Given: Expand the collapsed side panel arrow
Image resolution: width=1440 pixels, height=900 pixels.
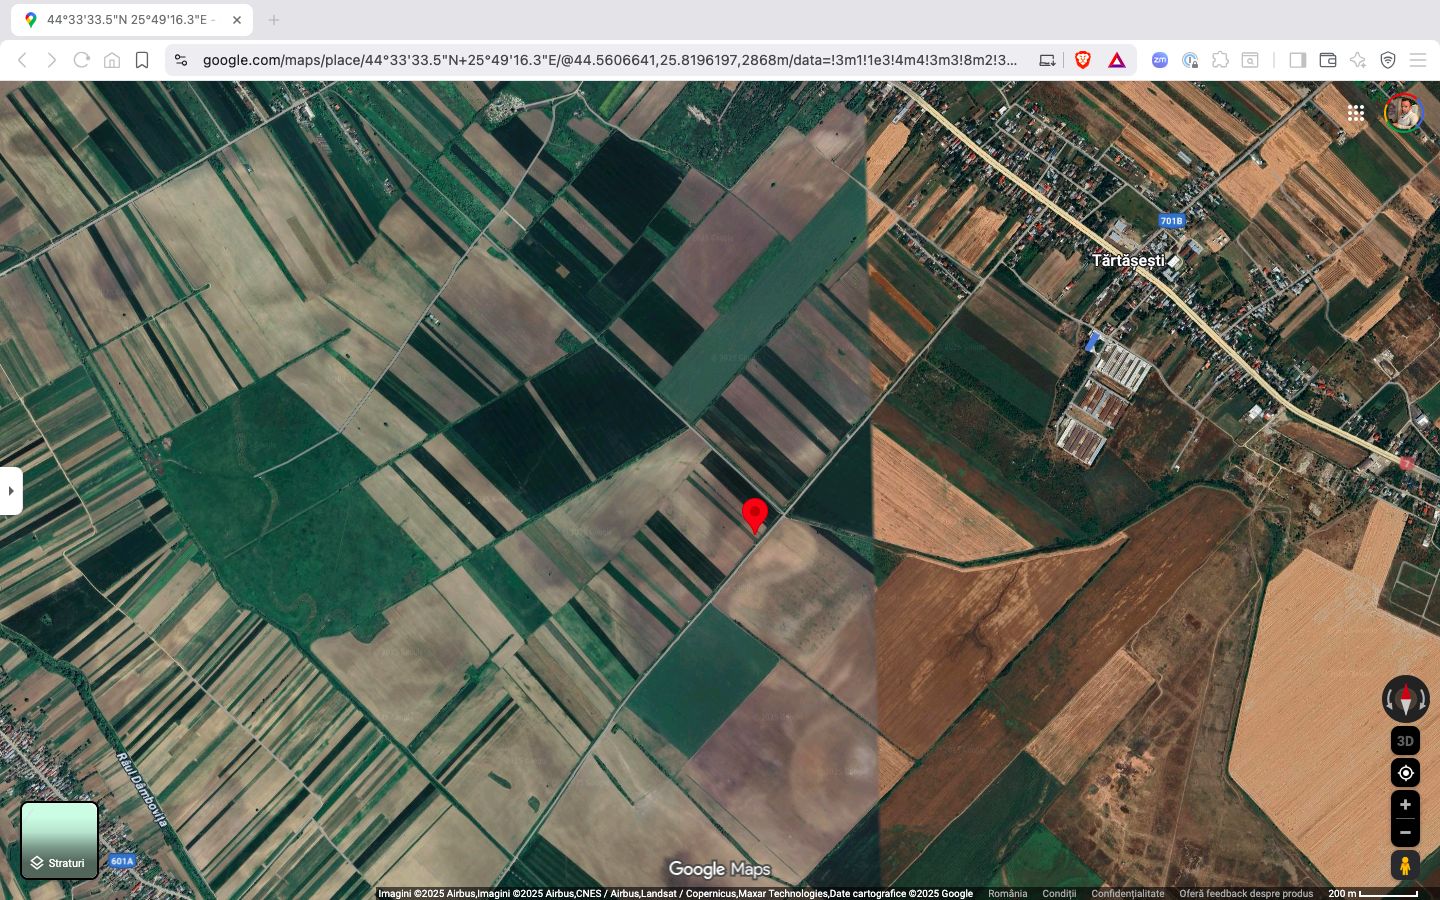Looking at the screenshot, I should click(x=11, y=491).
